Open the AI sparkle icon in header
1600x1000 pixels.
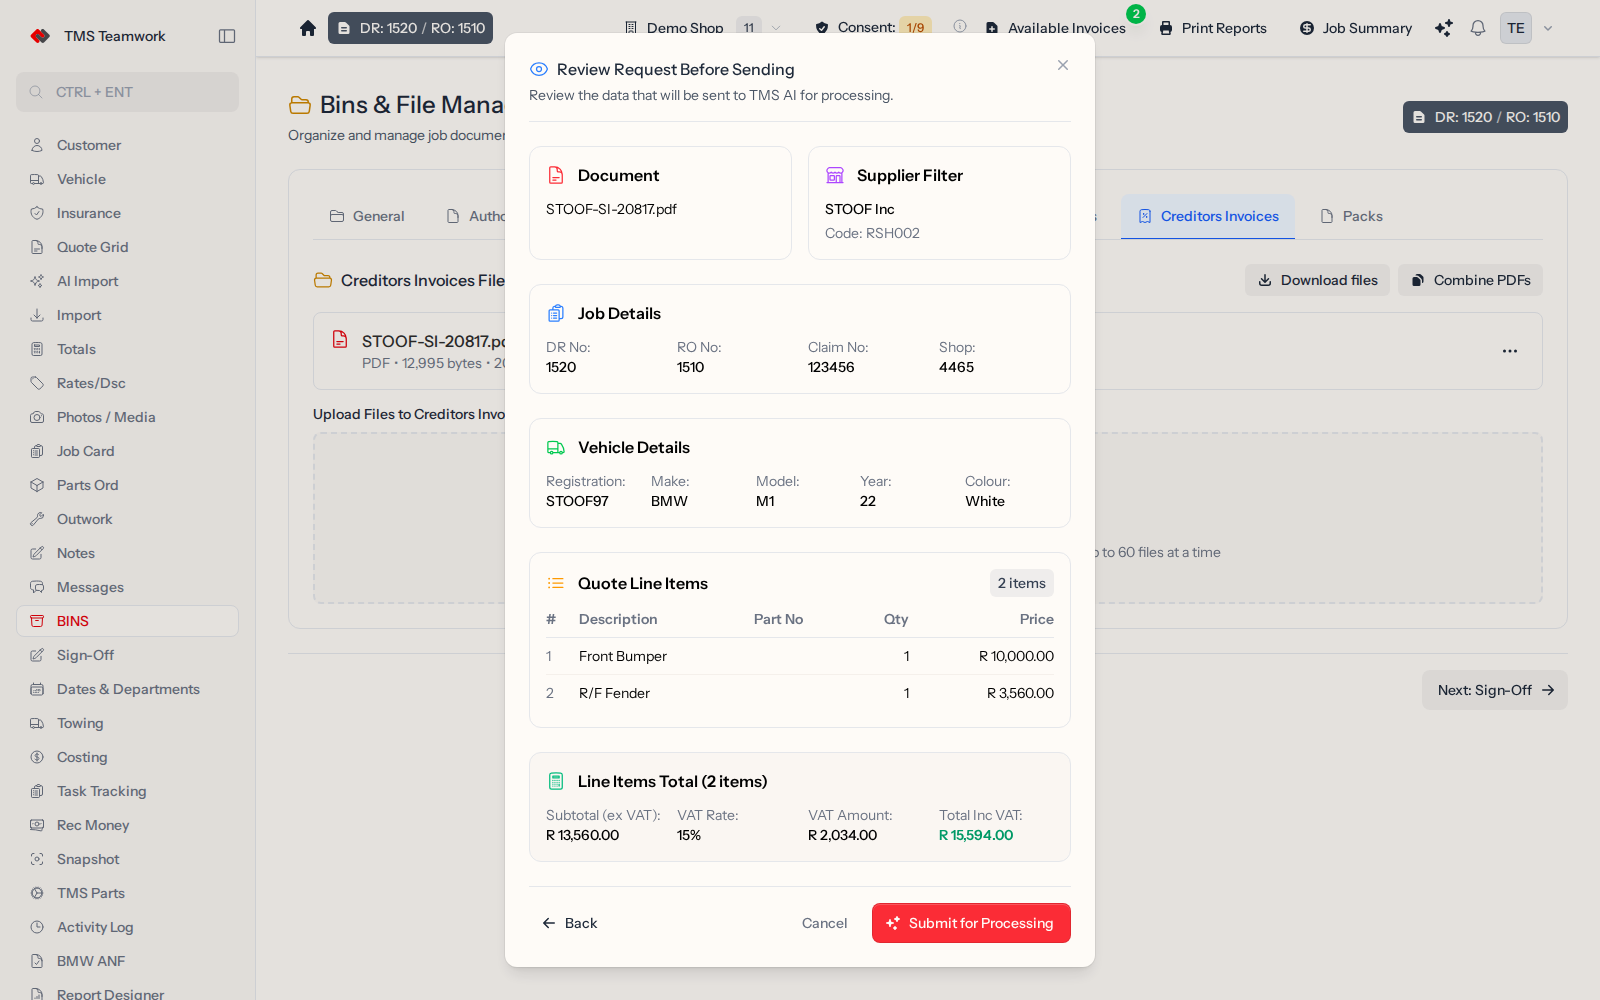(x=1443, y=28)
